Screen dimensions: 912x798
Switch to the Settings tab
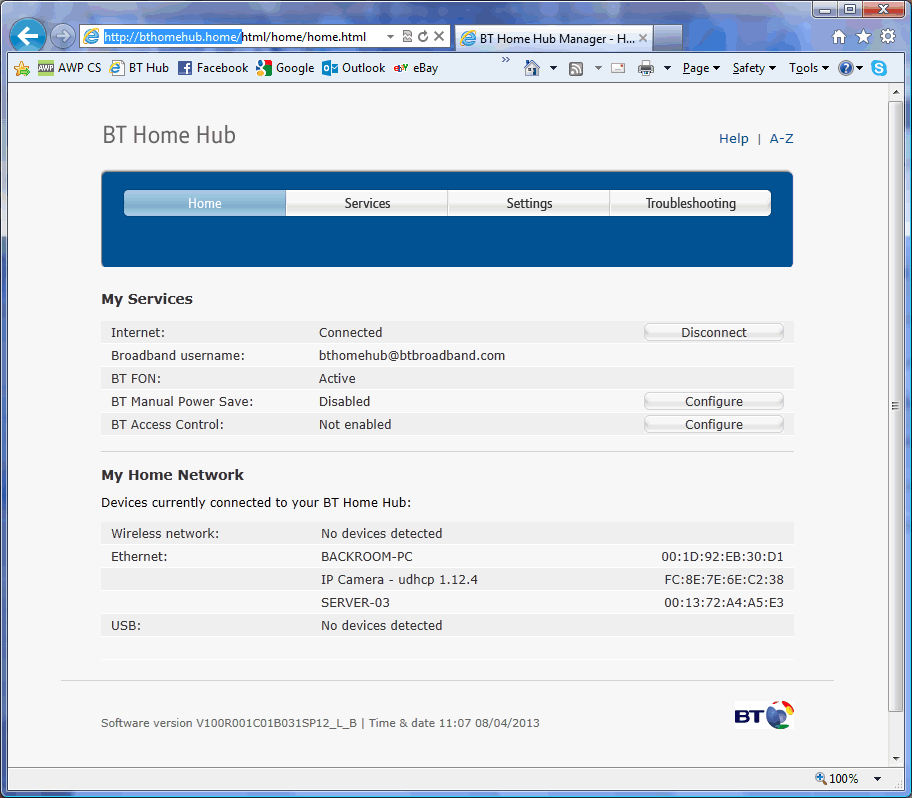pyautogui.click(x=529, y=203)
